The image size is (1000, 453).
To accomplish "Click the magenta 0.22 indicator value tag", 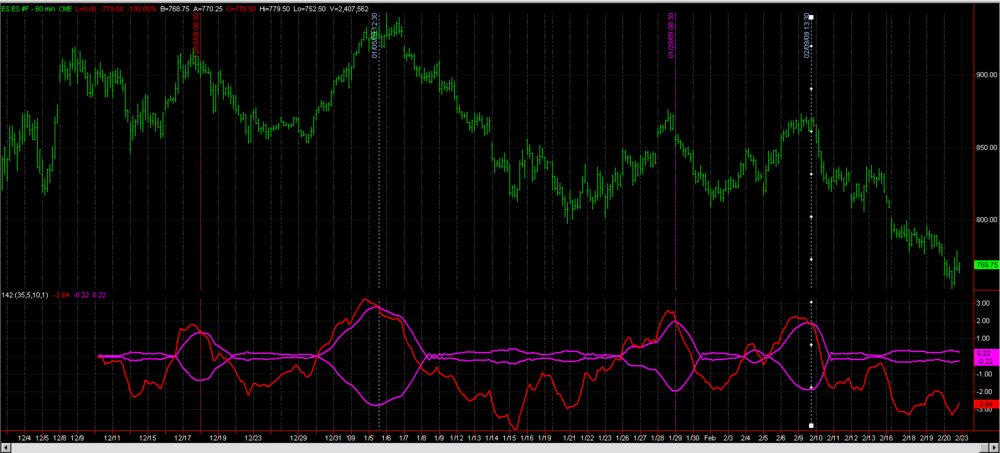I will tap(985, 353).
